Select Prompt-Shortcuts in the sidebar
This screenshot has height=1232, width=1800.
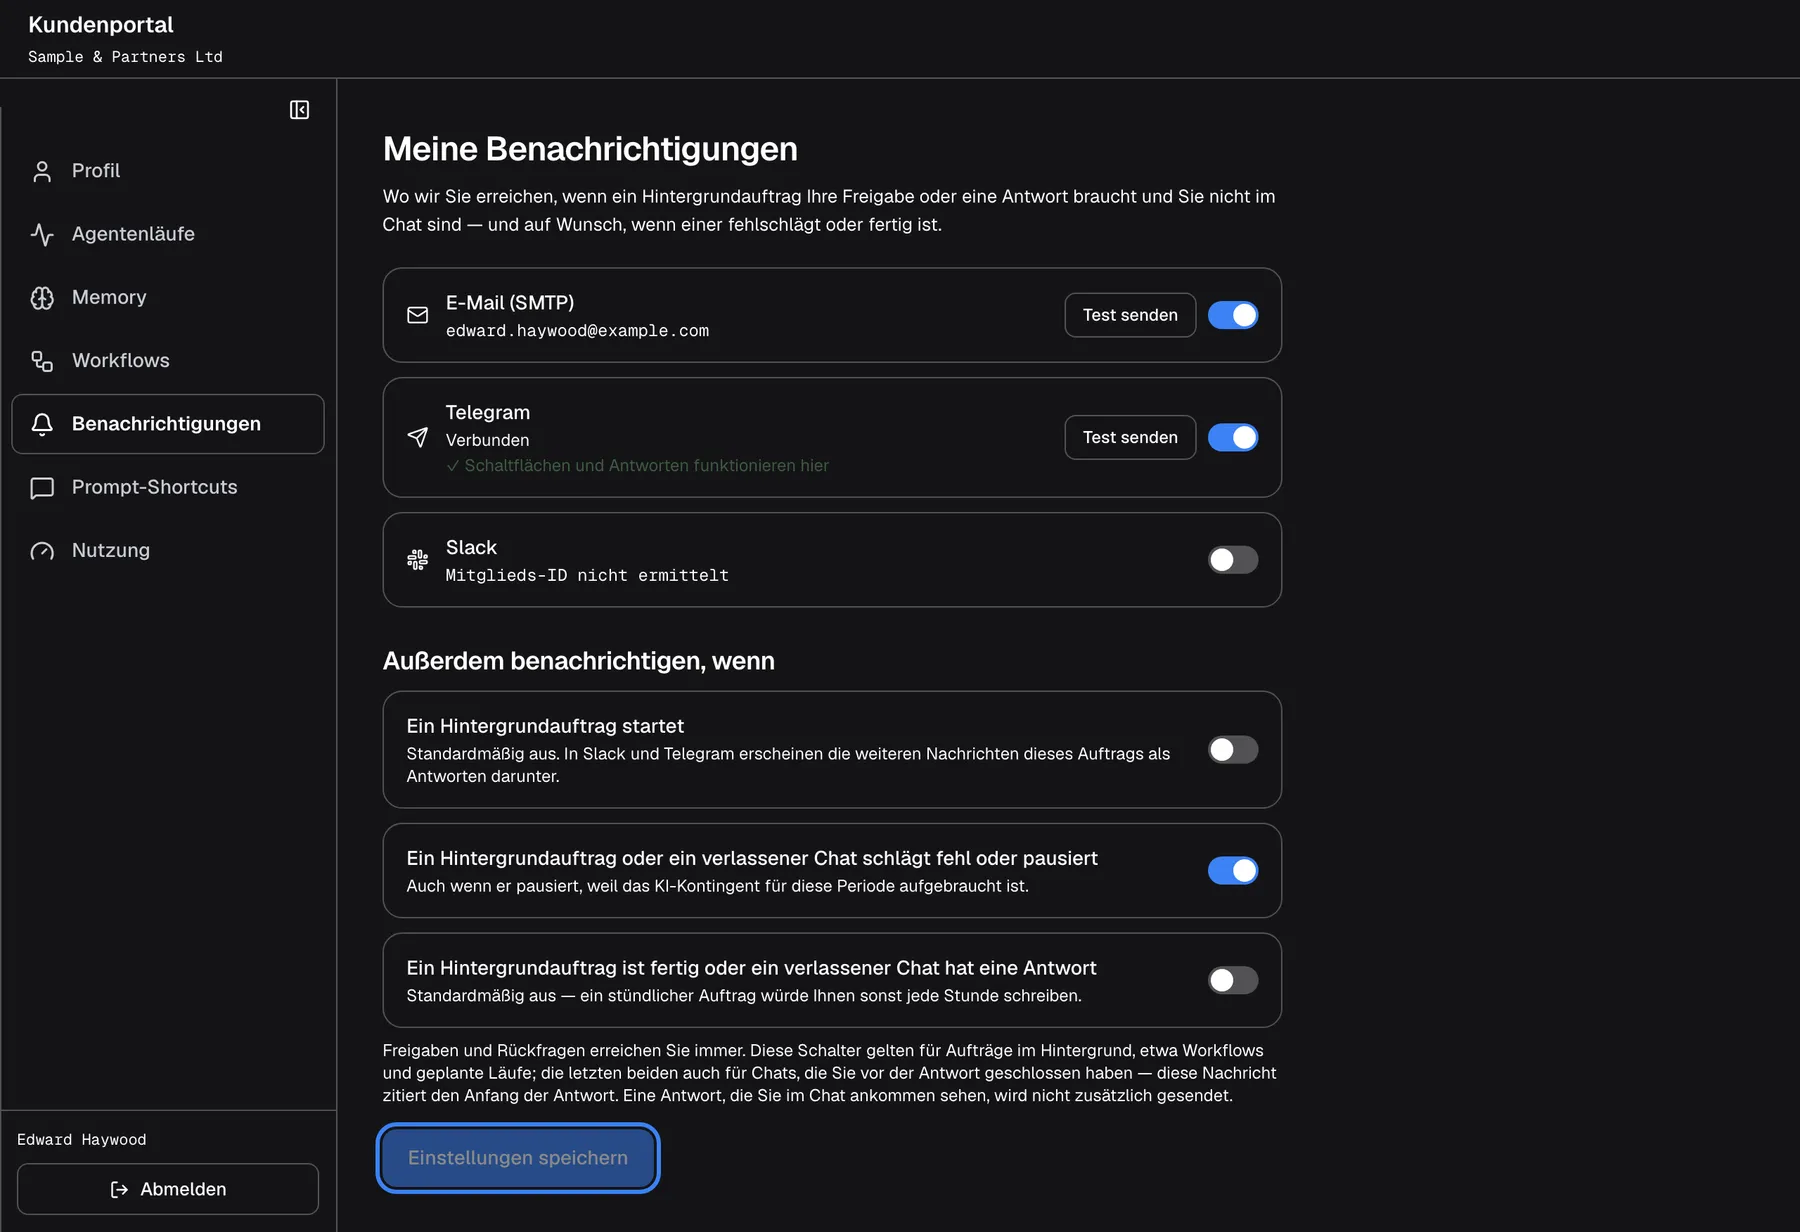click(168, 487)
